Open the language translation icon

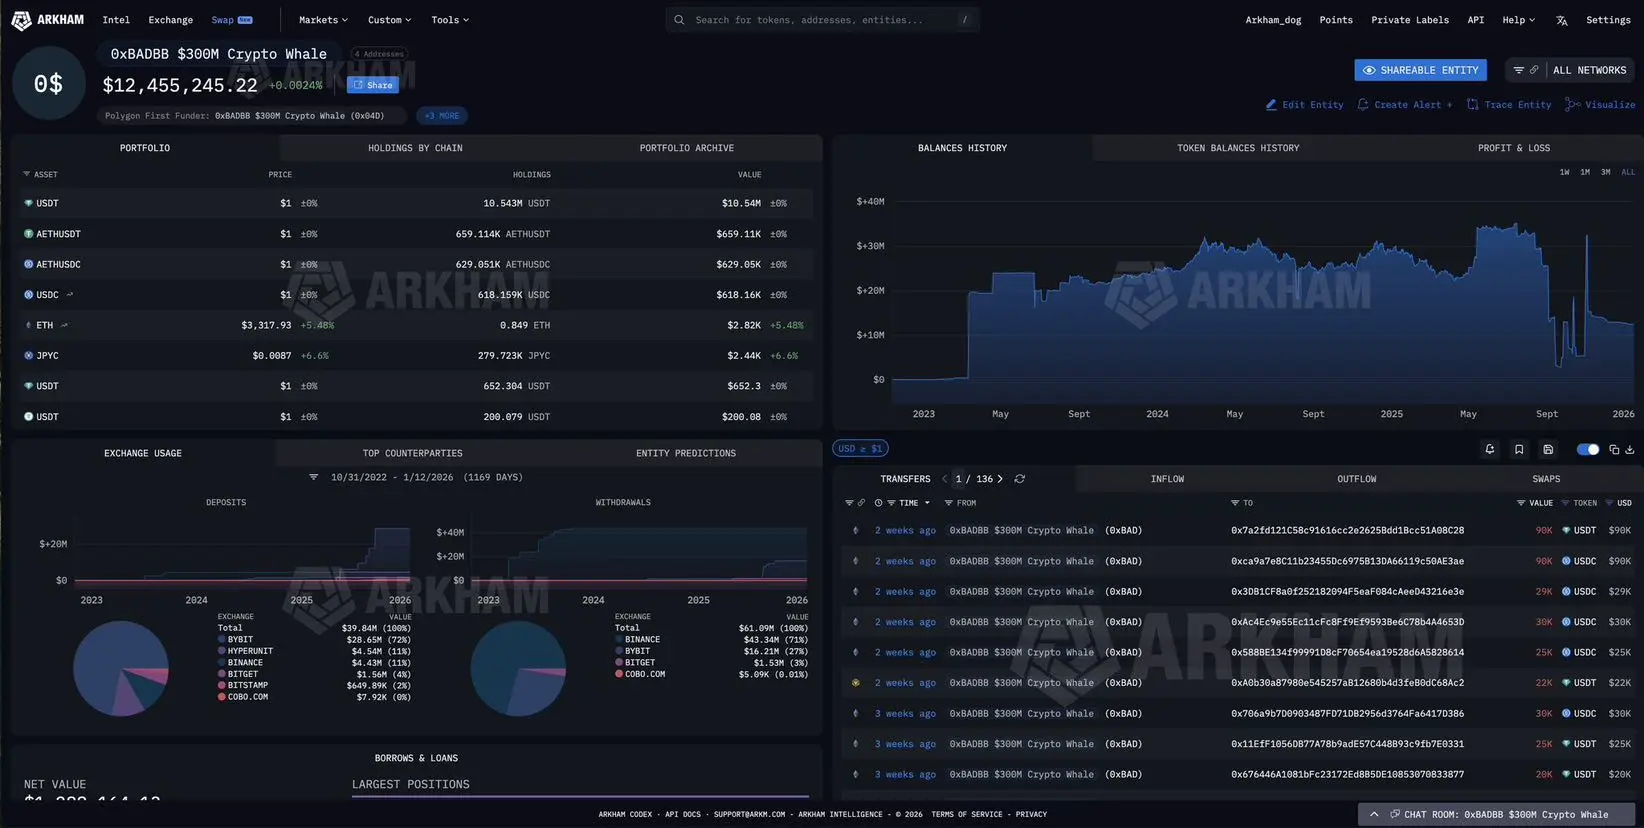point(1561,20)
